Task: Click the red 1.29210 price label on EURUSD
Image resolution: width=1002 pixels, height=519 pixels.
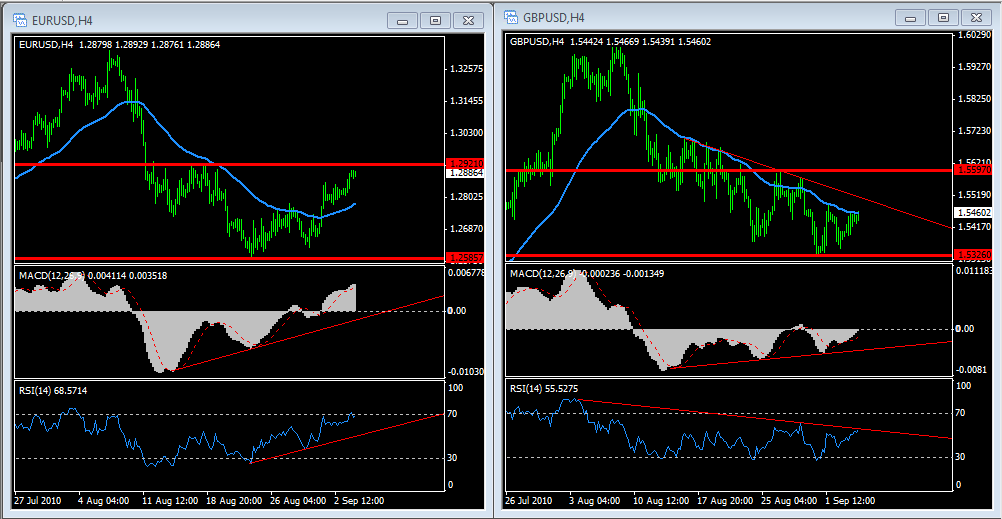Action: 467,164
